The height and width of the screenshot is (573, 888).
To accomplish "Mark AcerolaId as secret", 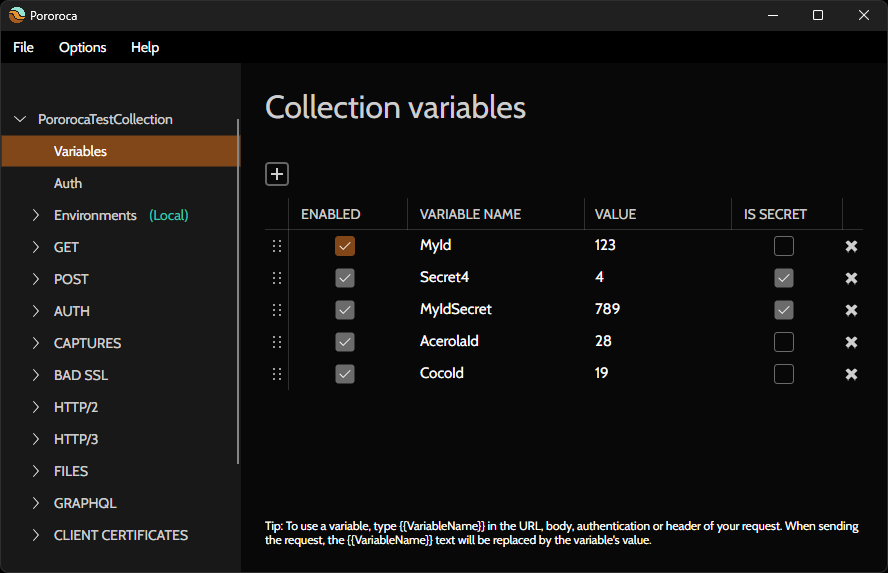I will tap(784, 342).
